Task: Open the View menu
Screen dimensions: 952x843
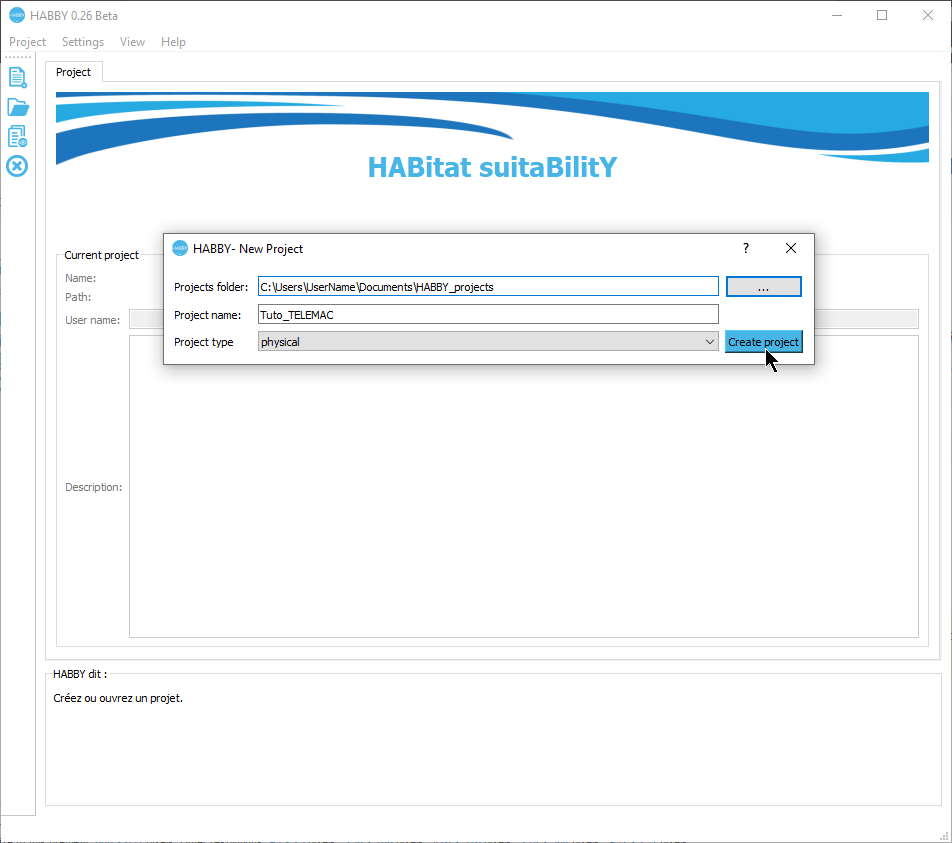Action: tap(132, 42)
